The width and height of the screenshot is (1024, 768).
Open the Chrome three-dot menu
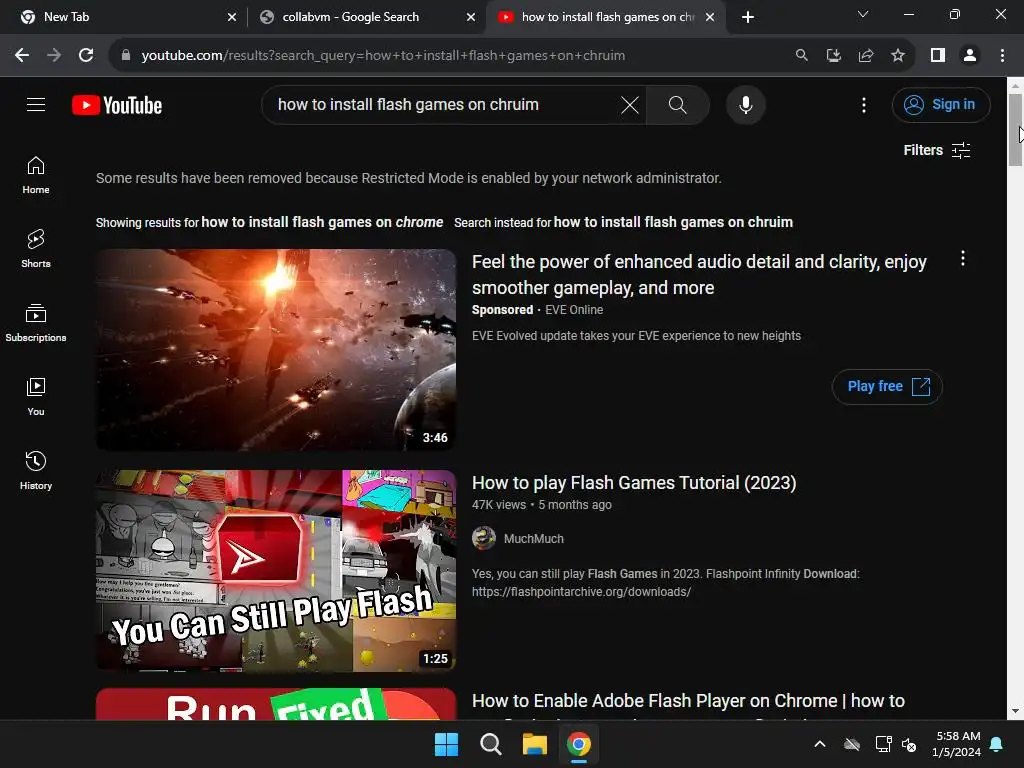click(1002, 56)
